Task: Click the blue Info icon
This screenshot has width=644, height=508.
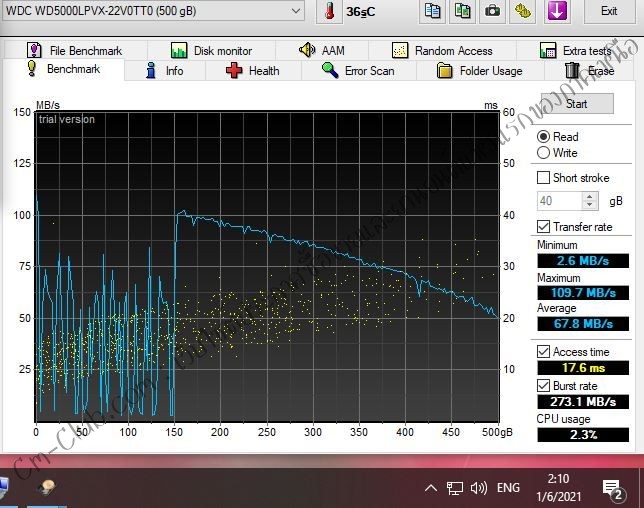Action: pos(151,71)
